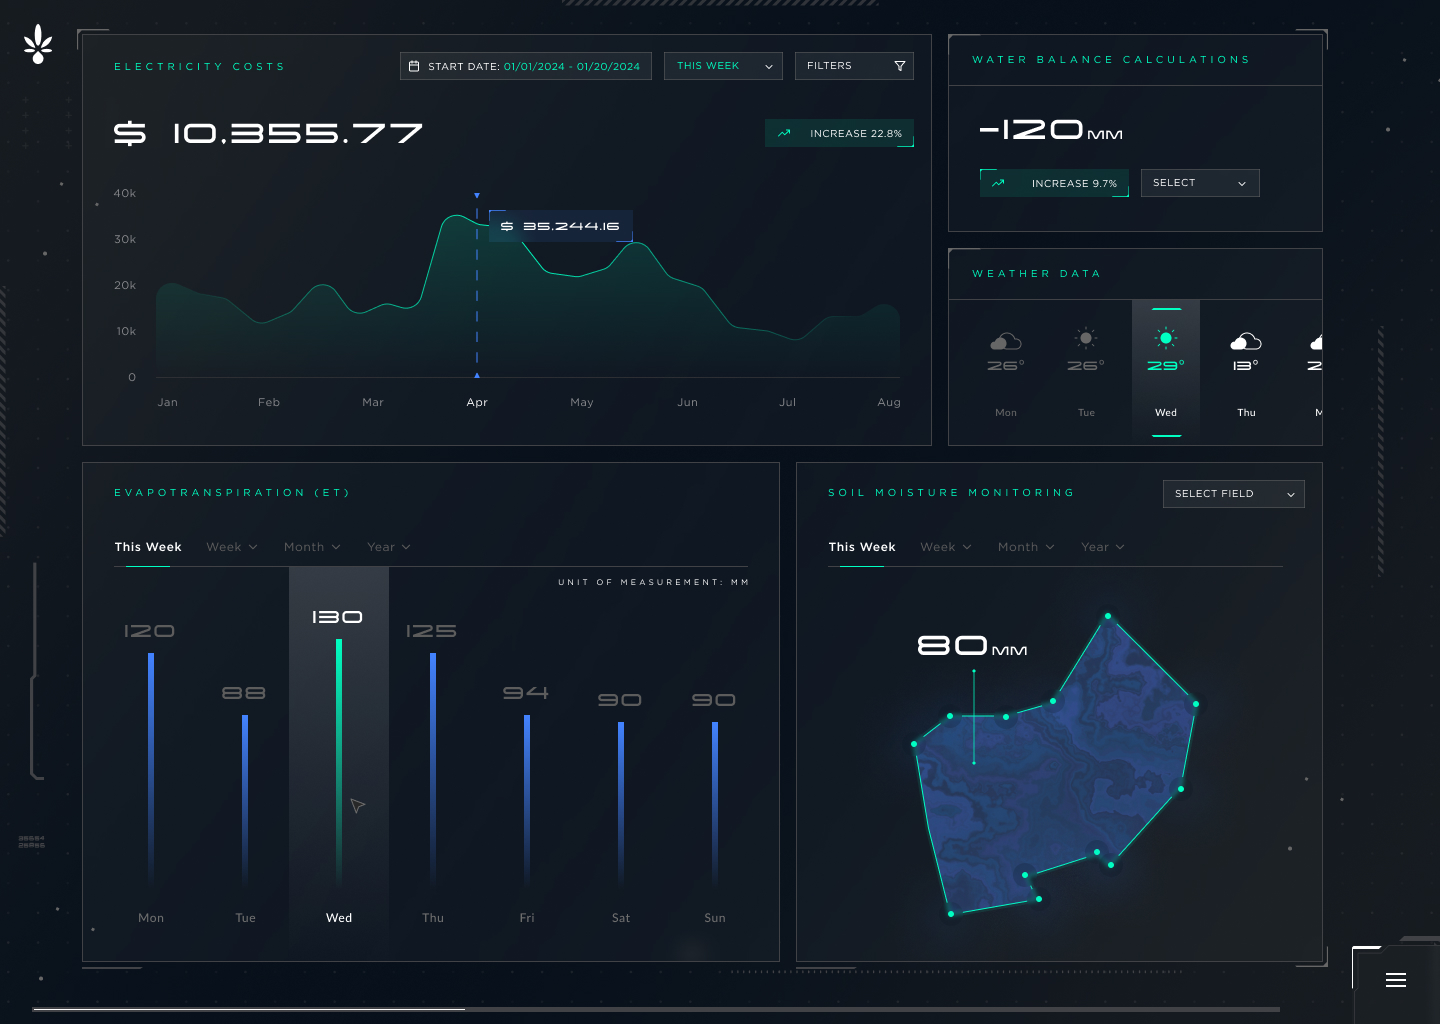Expand Year dropdown in Evapotranspiration panel
1440x1024 pixels.
[x=389, y=547]
